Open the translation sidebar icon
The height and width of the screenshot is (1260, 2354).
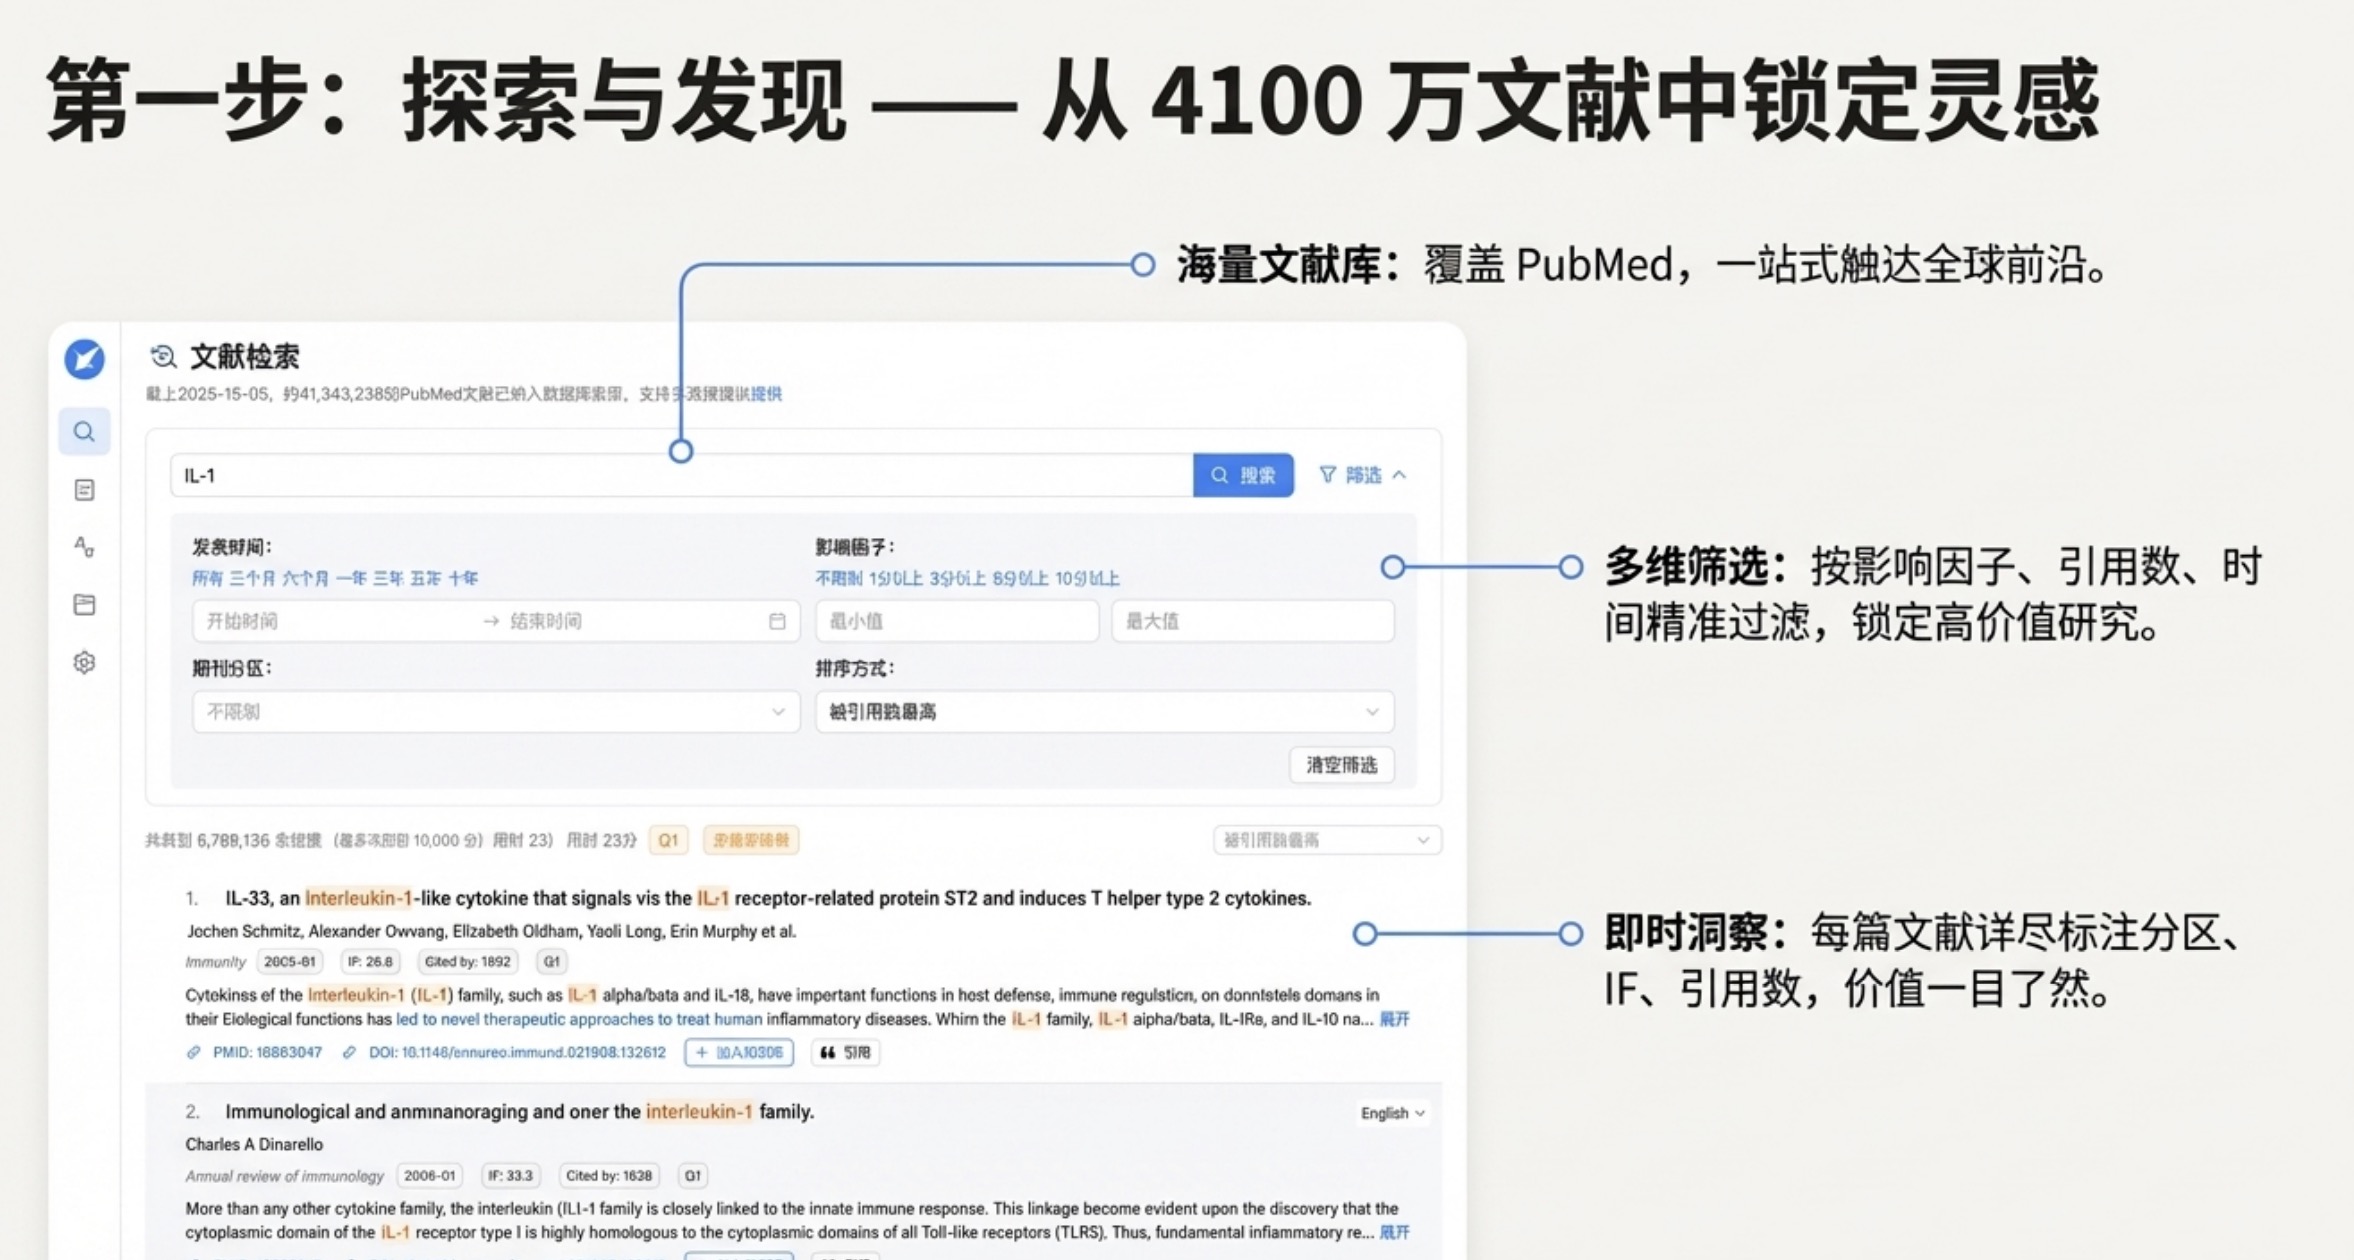click(x=84, y=547)
